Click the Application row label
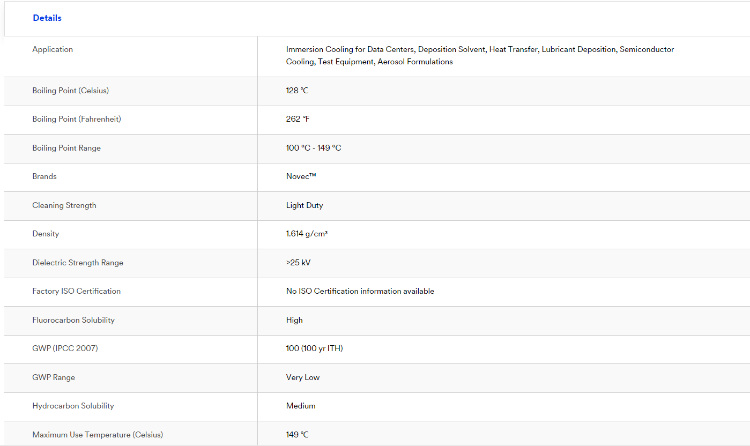The height and width of the screenshot is (446, 750). pos(53,49)
